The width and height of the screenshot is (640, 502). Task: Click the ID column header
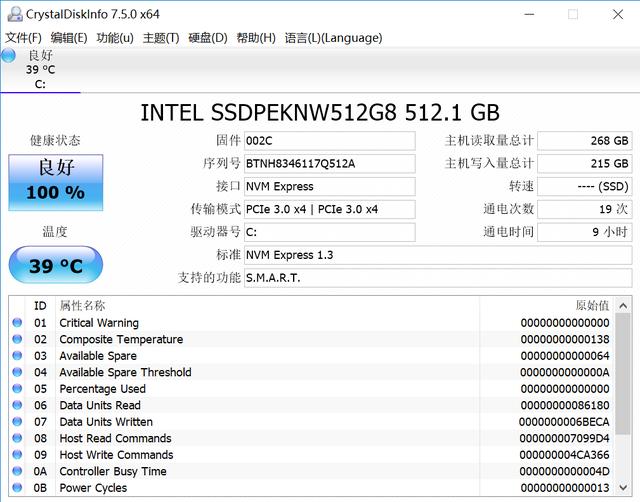(40, 306)
